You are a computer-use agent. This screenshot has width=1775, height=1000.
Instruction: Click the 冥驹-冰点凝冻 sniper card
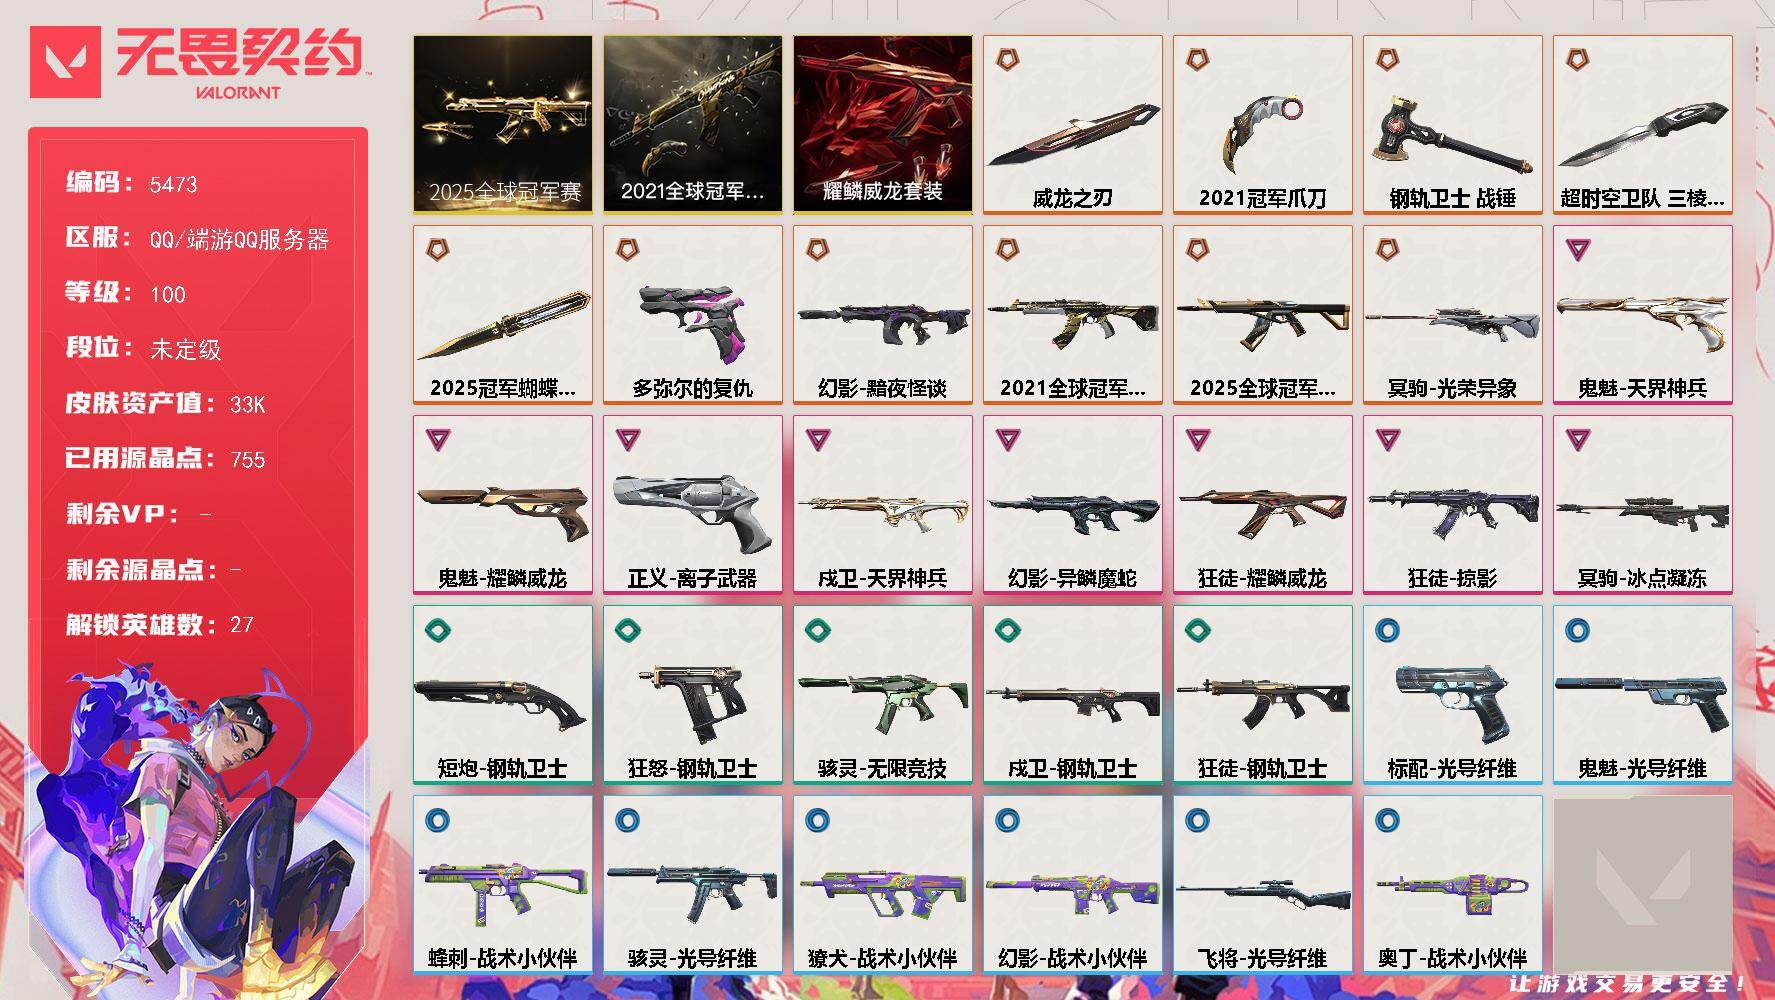1642,505
